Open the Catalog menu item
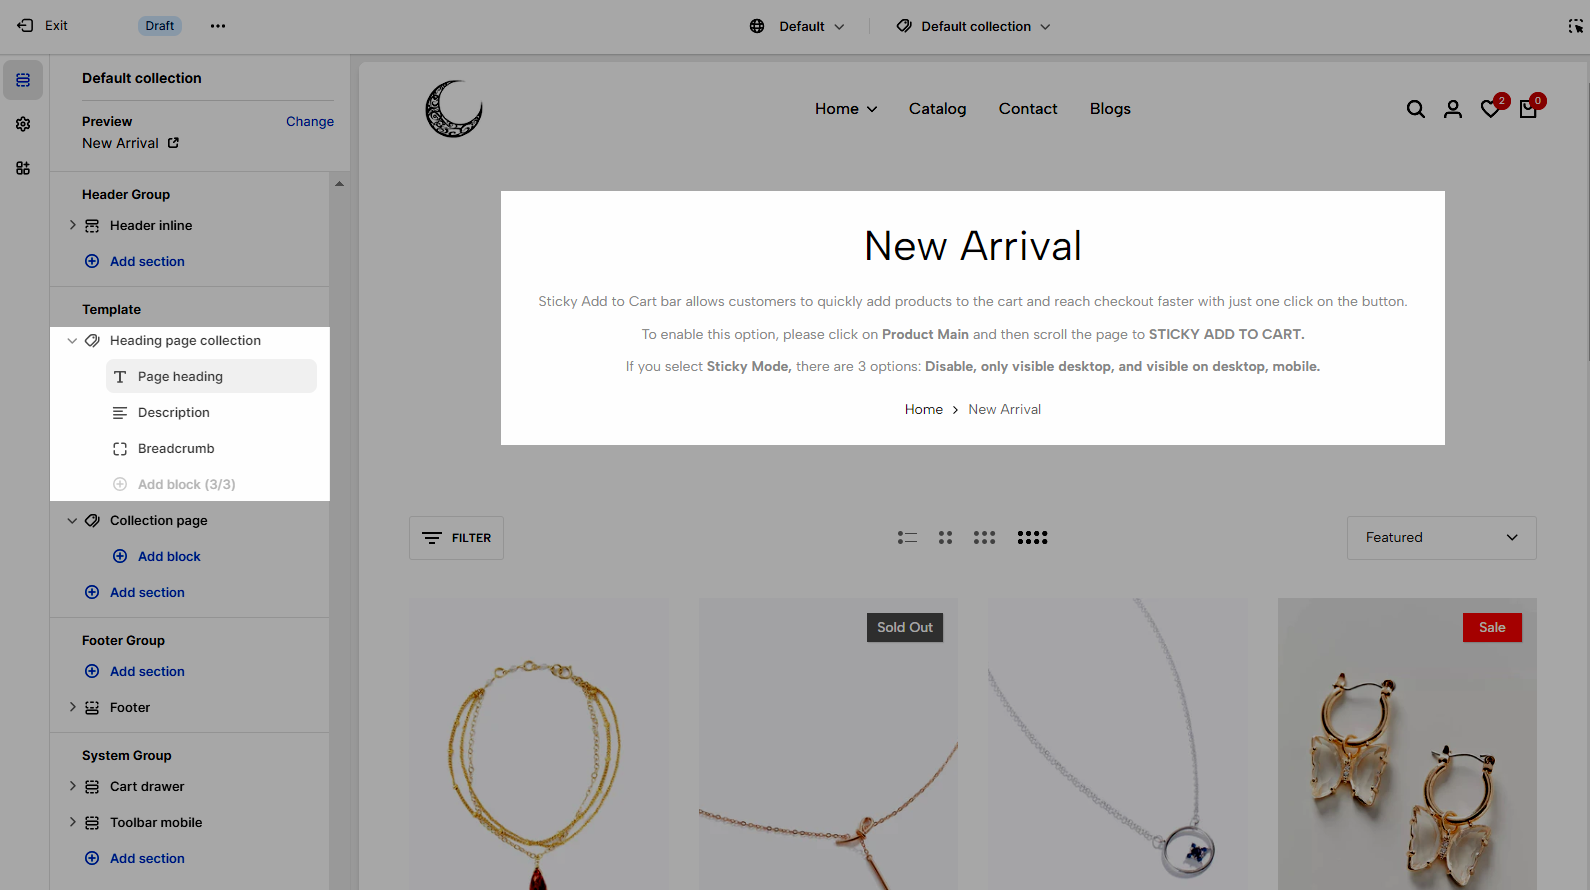 click(x=937, y=109)
